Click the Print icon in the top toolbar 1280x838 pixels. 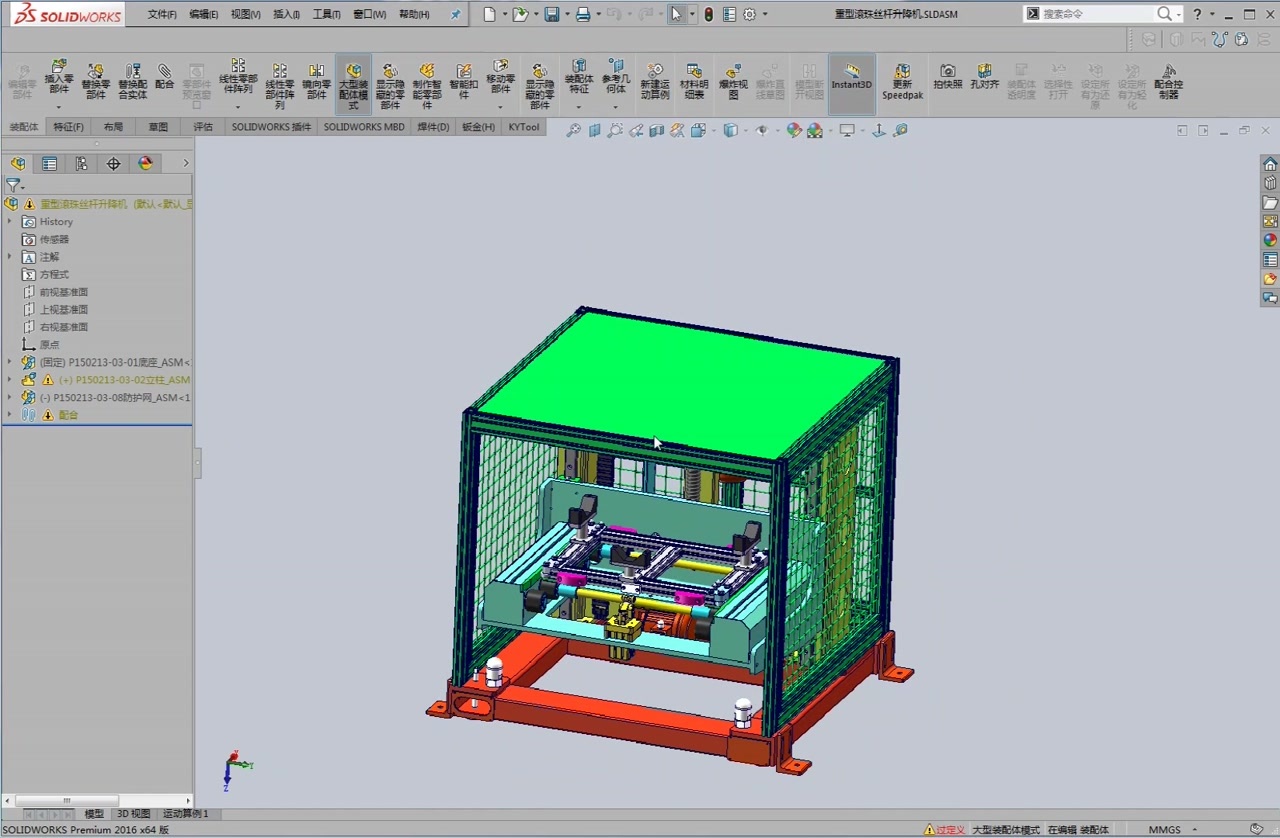pyautogui.click(x=583, y=14)
